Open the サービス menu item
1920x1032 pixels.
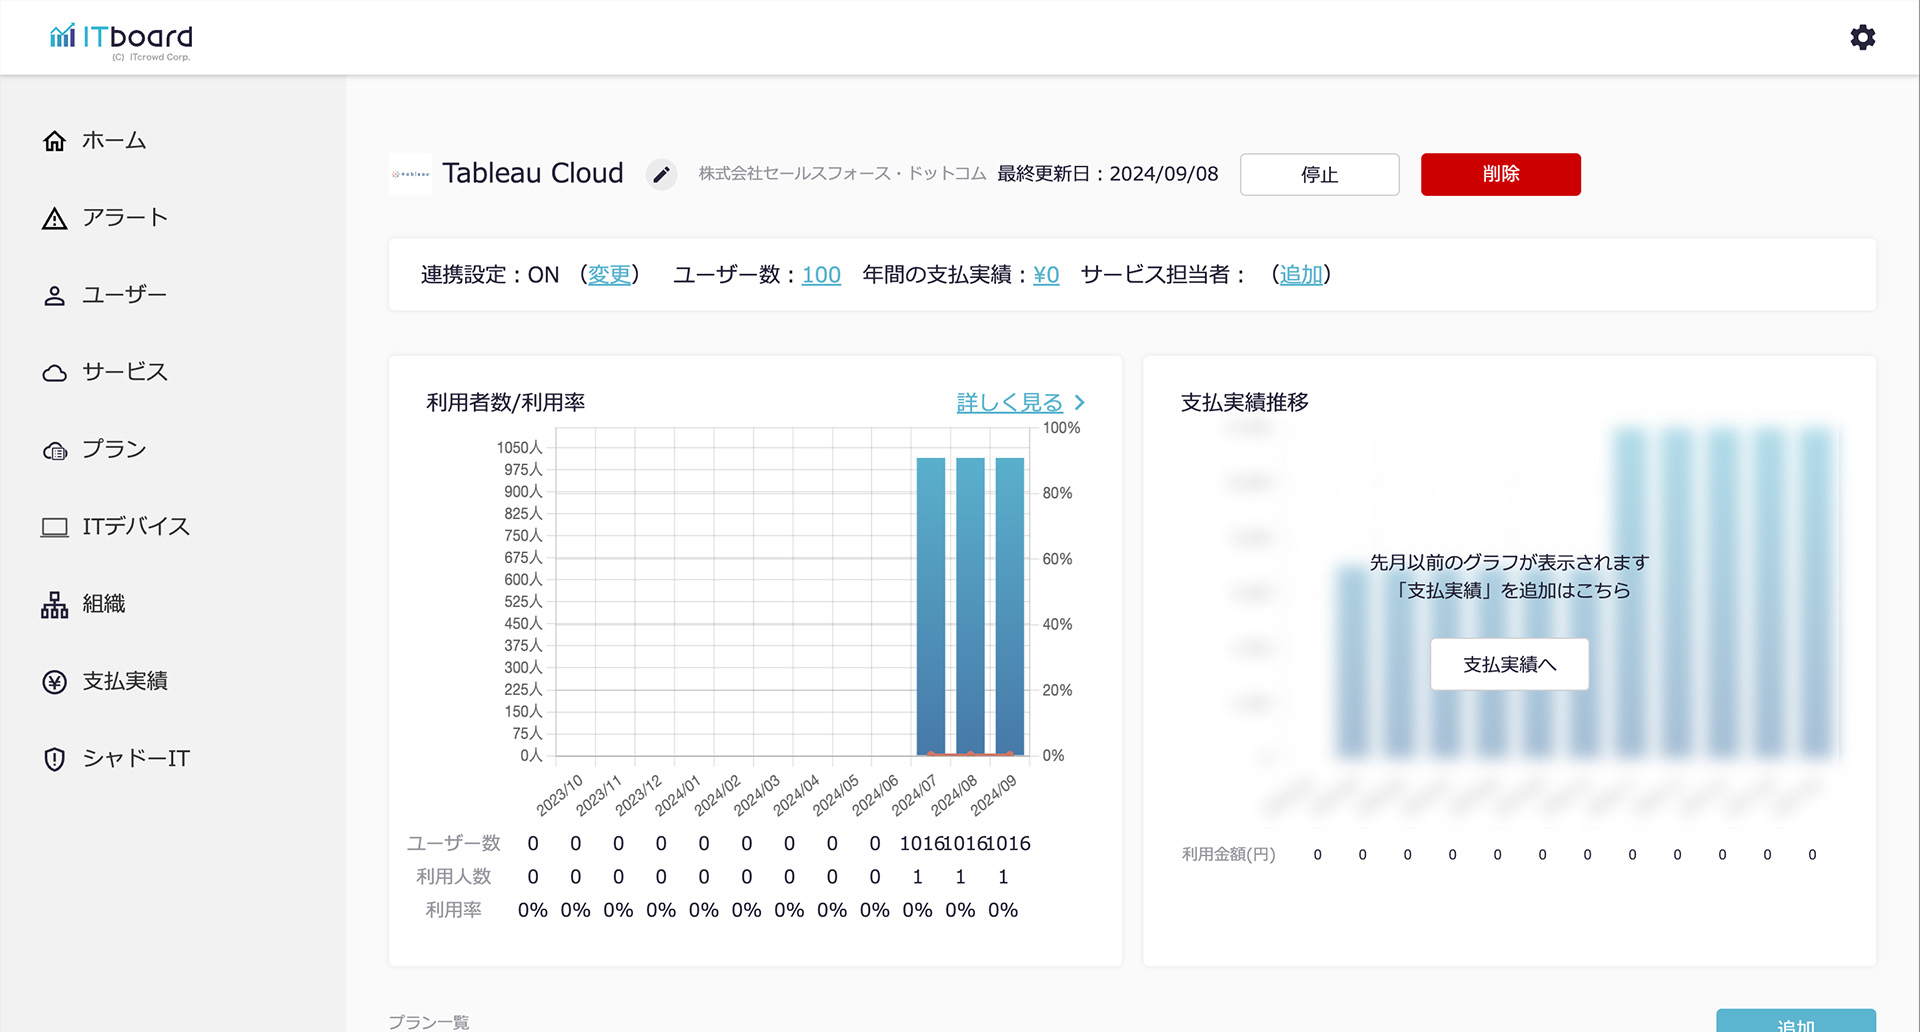tap(124, 372)
